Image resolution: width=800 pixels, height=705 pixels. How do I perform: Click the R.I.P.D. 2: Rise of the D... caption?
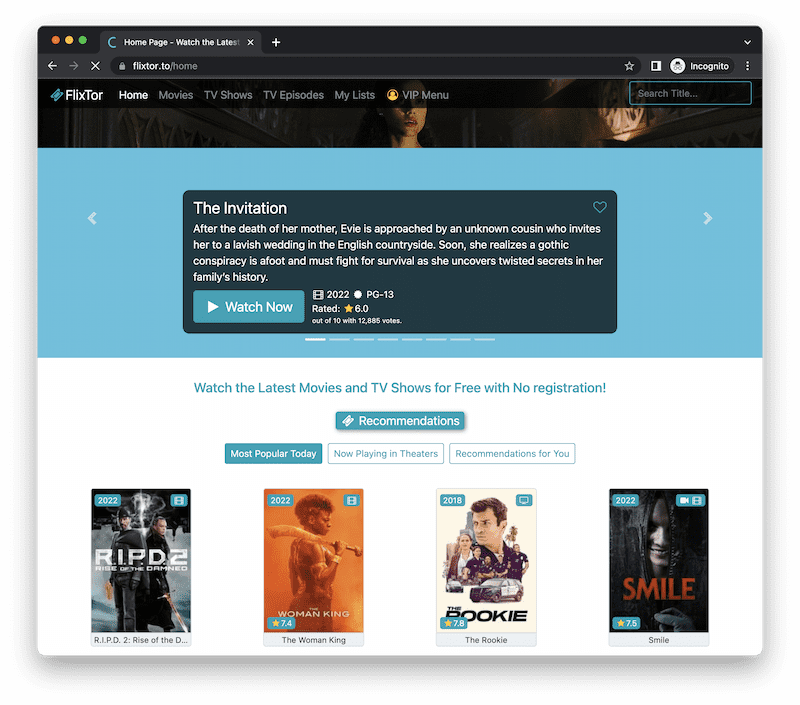pyautogui.click(x=141, y=640)
